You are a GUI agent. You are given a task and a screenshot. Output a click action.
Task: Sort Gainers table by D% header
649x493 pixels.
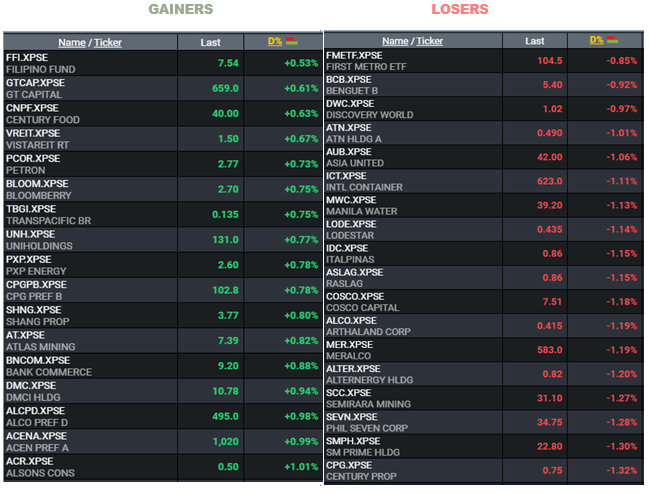[275, 41]
